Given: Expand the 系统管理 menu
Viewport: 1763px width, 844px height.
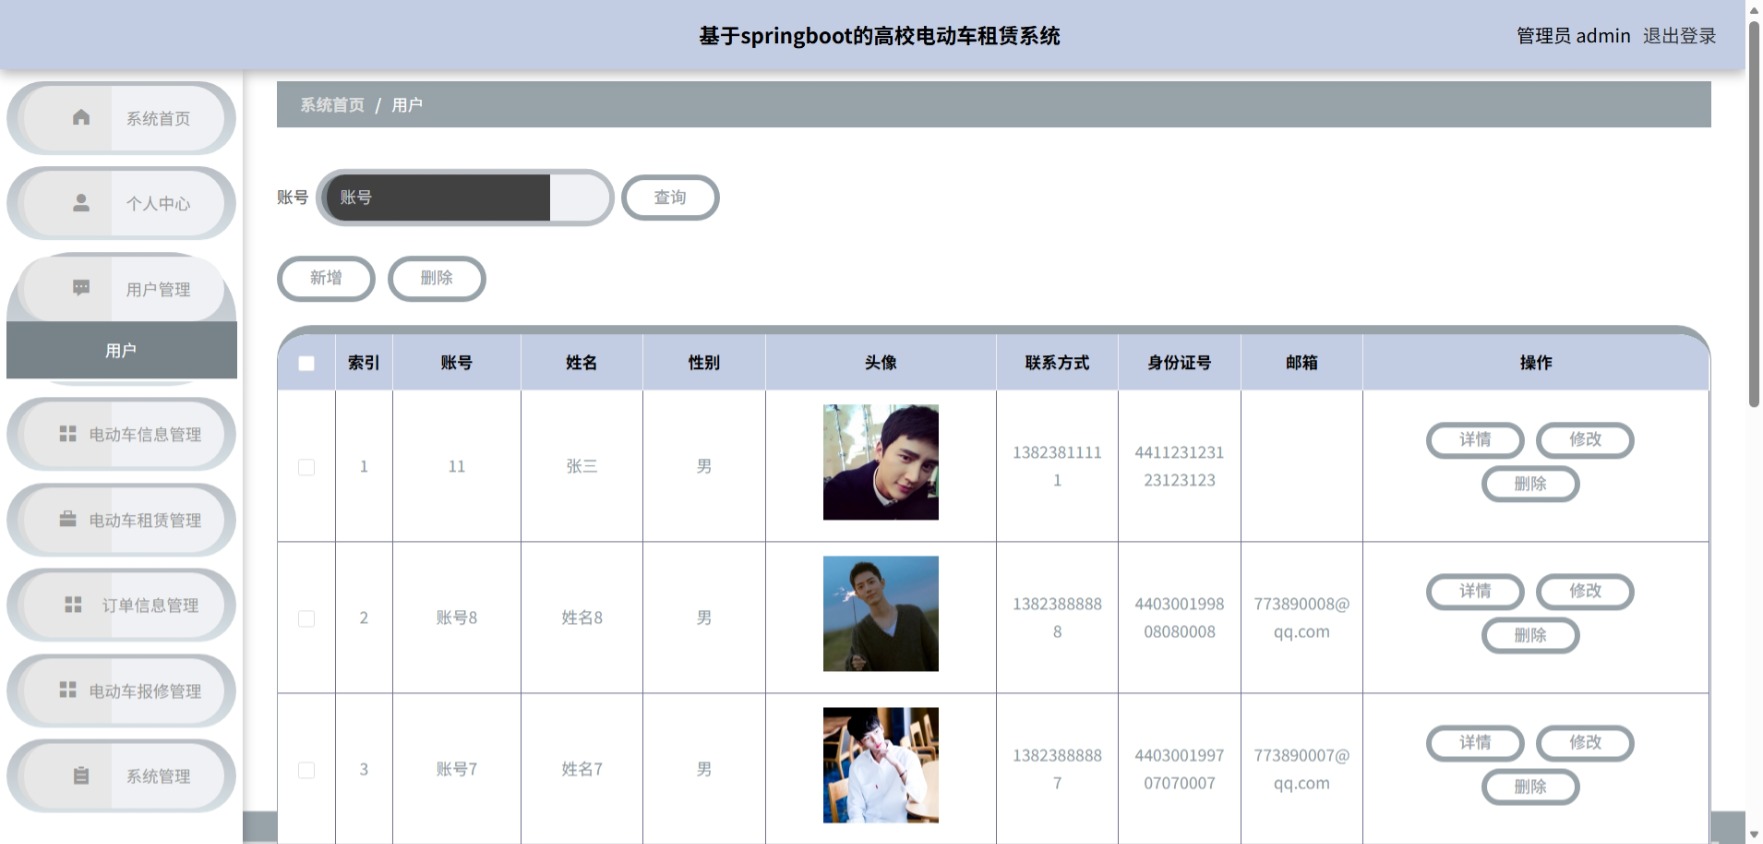Looking at the screenshot, I should click(x=121, y=775).
